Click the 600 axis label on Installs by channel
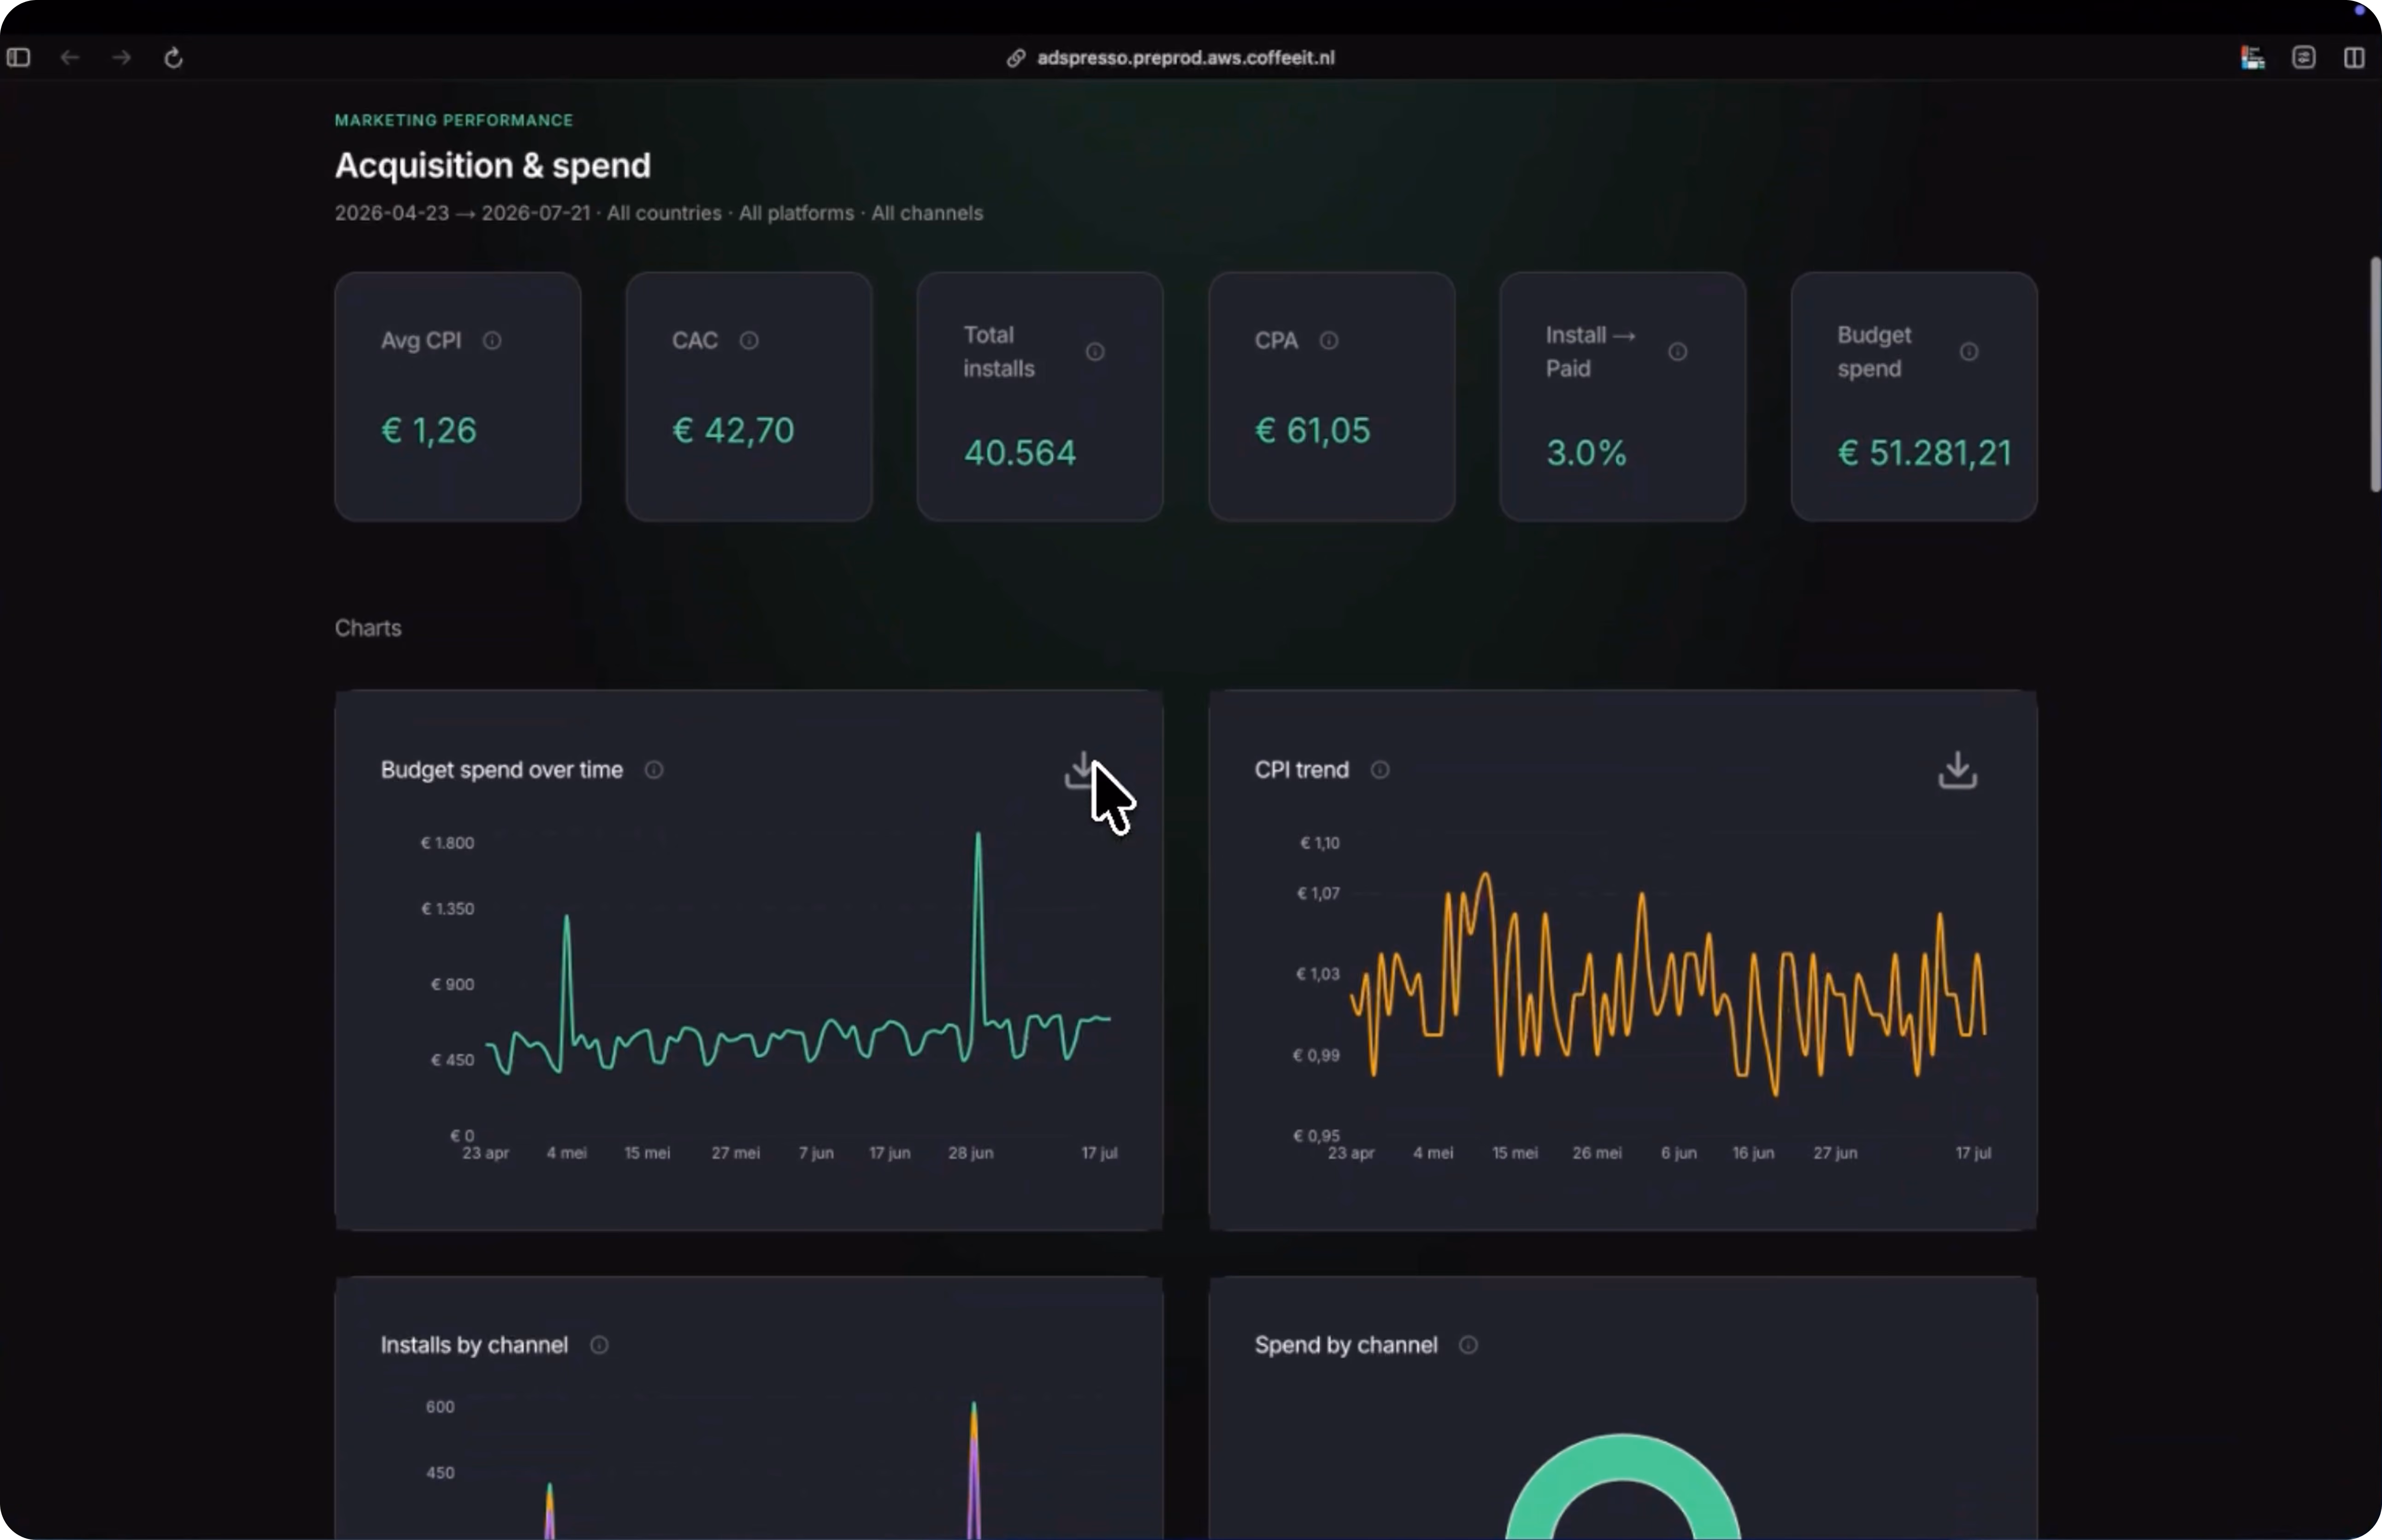The image size is (2382, 1540). coord(440,1407)
